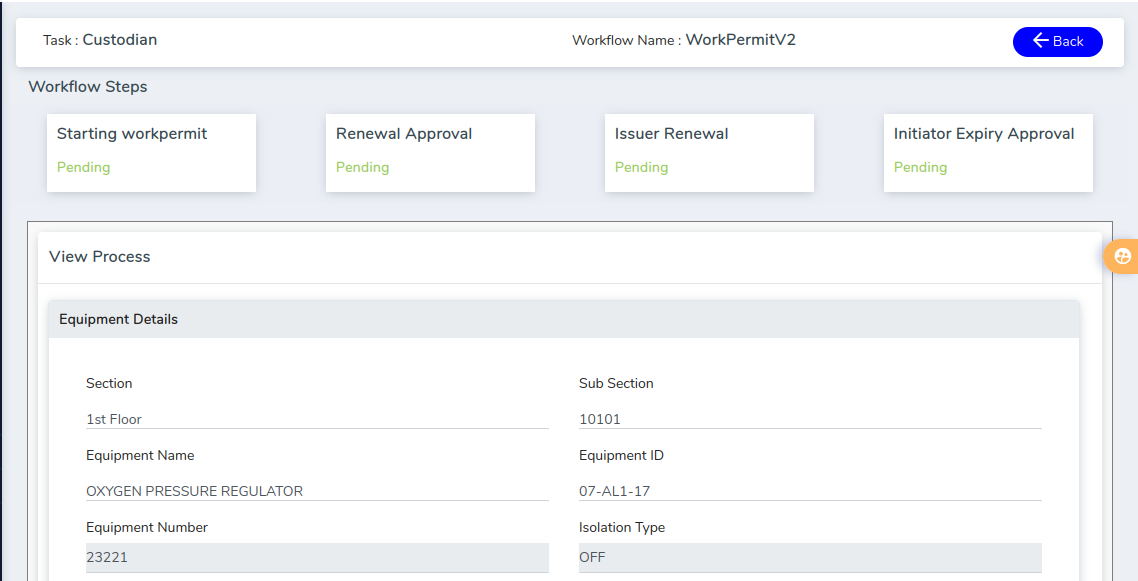
Task: Open the Initiator Expiry Approval step
Action: click(988, 151)
